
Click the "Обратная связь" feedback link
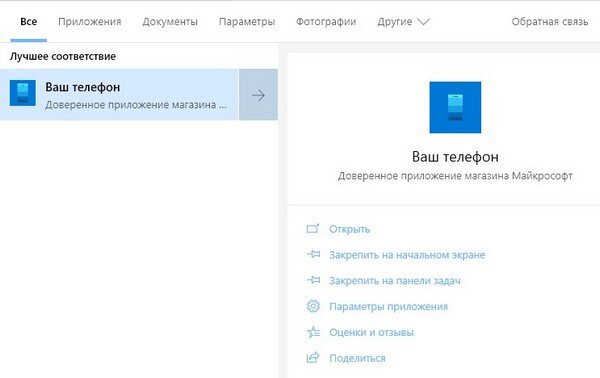[x=550, y=22]
